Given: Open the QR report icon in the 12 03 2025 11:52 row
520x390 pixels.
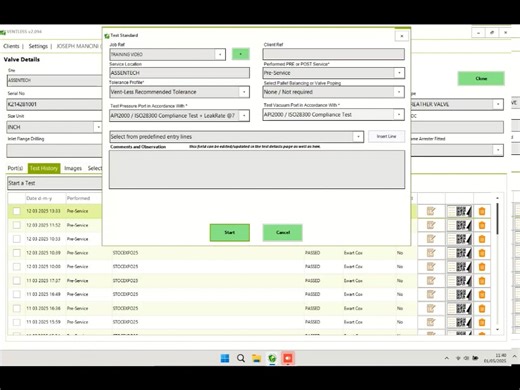Looking at the screenshot, I should (460, 225).
